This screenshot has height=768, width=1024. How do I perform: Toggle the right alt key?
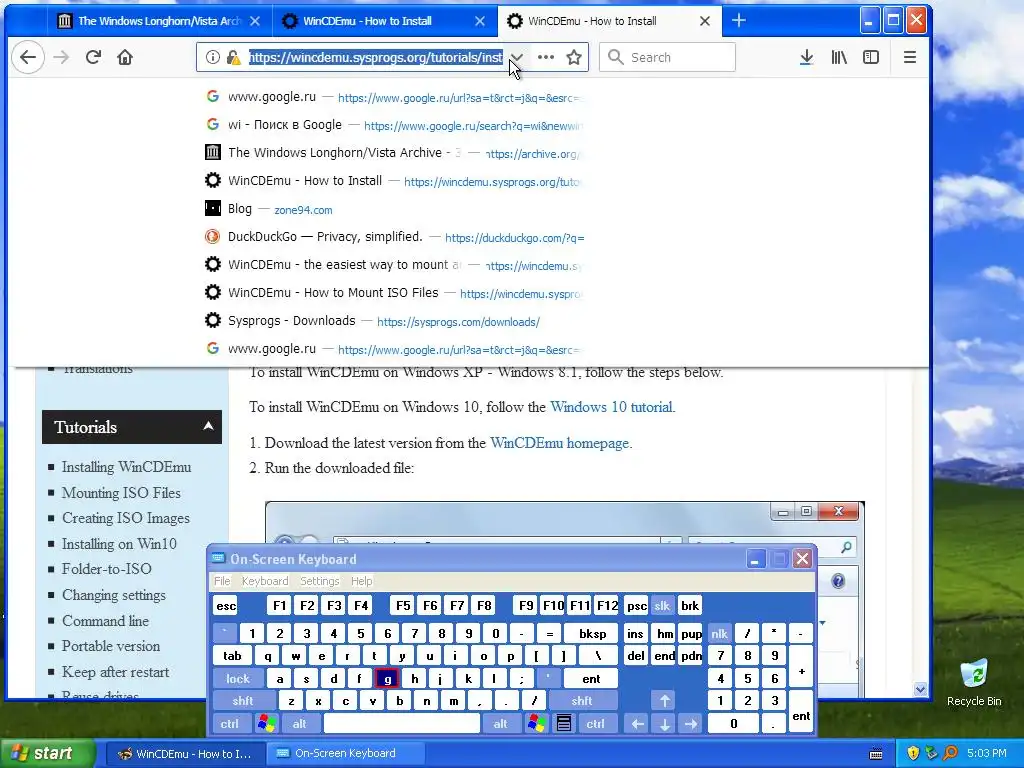(500, 724)
